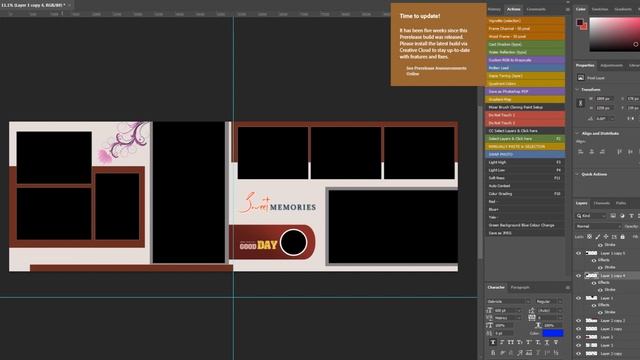Lock image pixels with brush icon

pos(598,236)
